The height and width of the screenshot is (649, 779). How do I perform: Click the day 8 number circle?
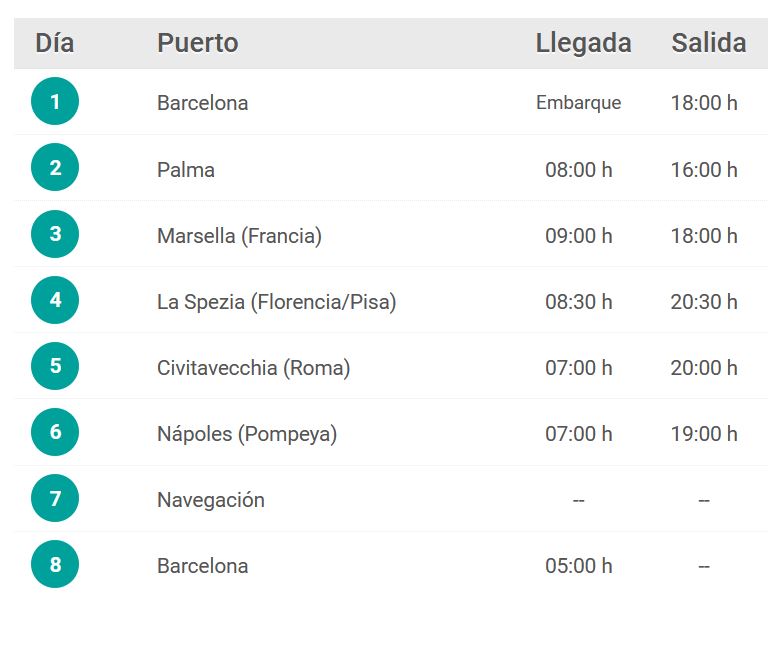coord(55,564)
